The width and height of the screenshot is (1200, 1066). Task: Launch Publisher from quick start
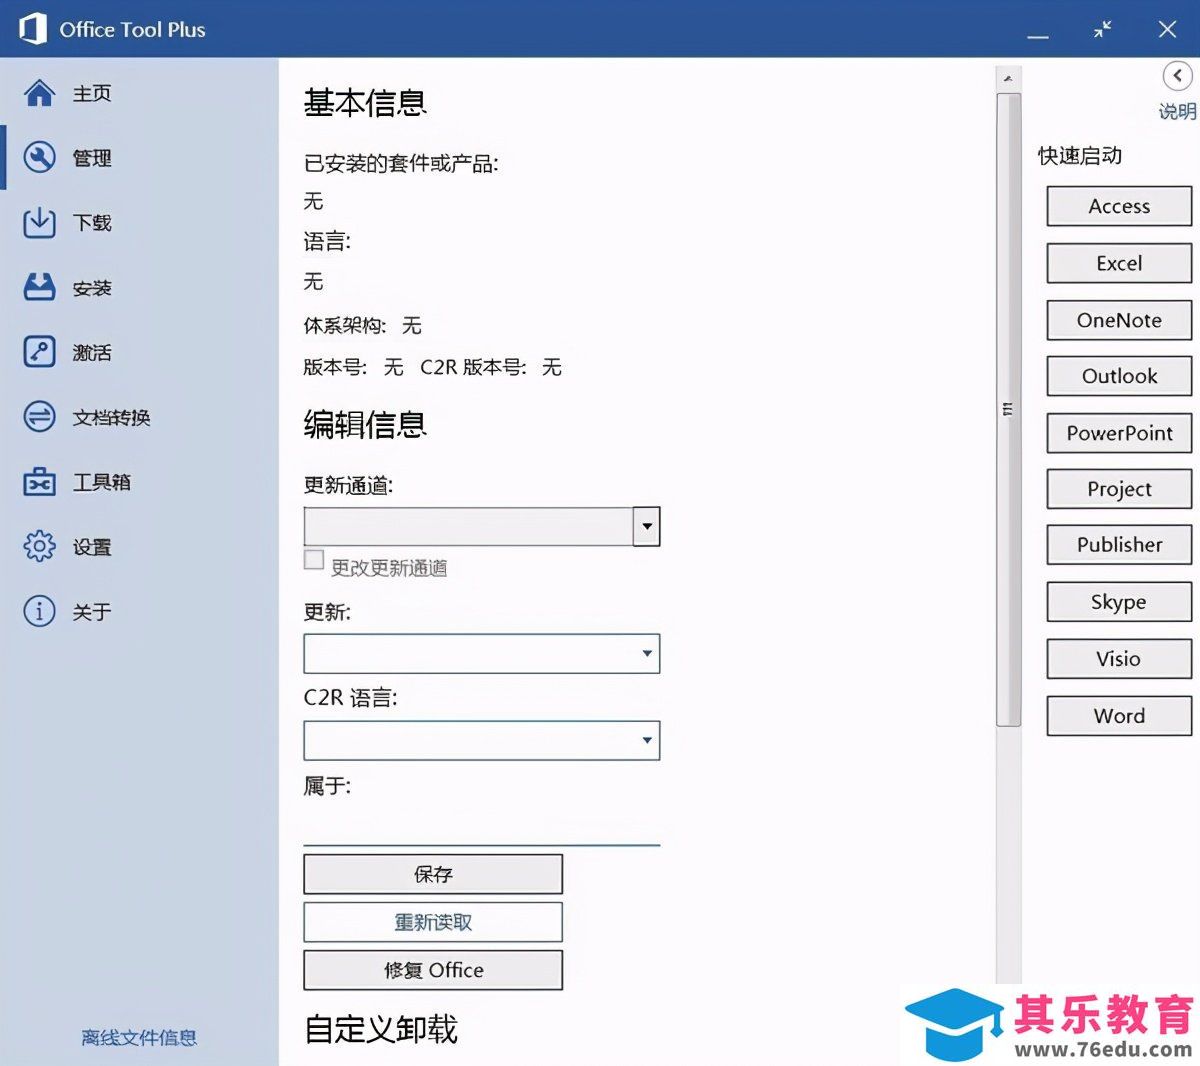click(1119, 545)
